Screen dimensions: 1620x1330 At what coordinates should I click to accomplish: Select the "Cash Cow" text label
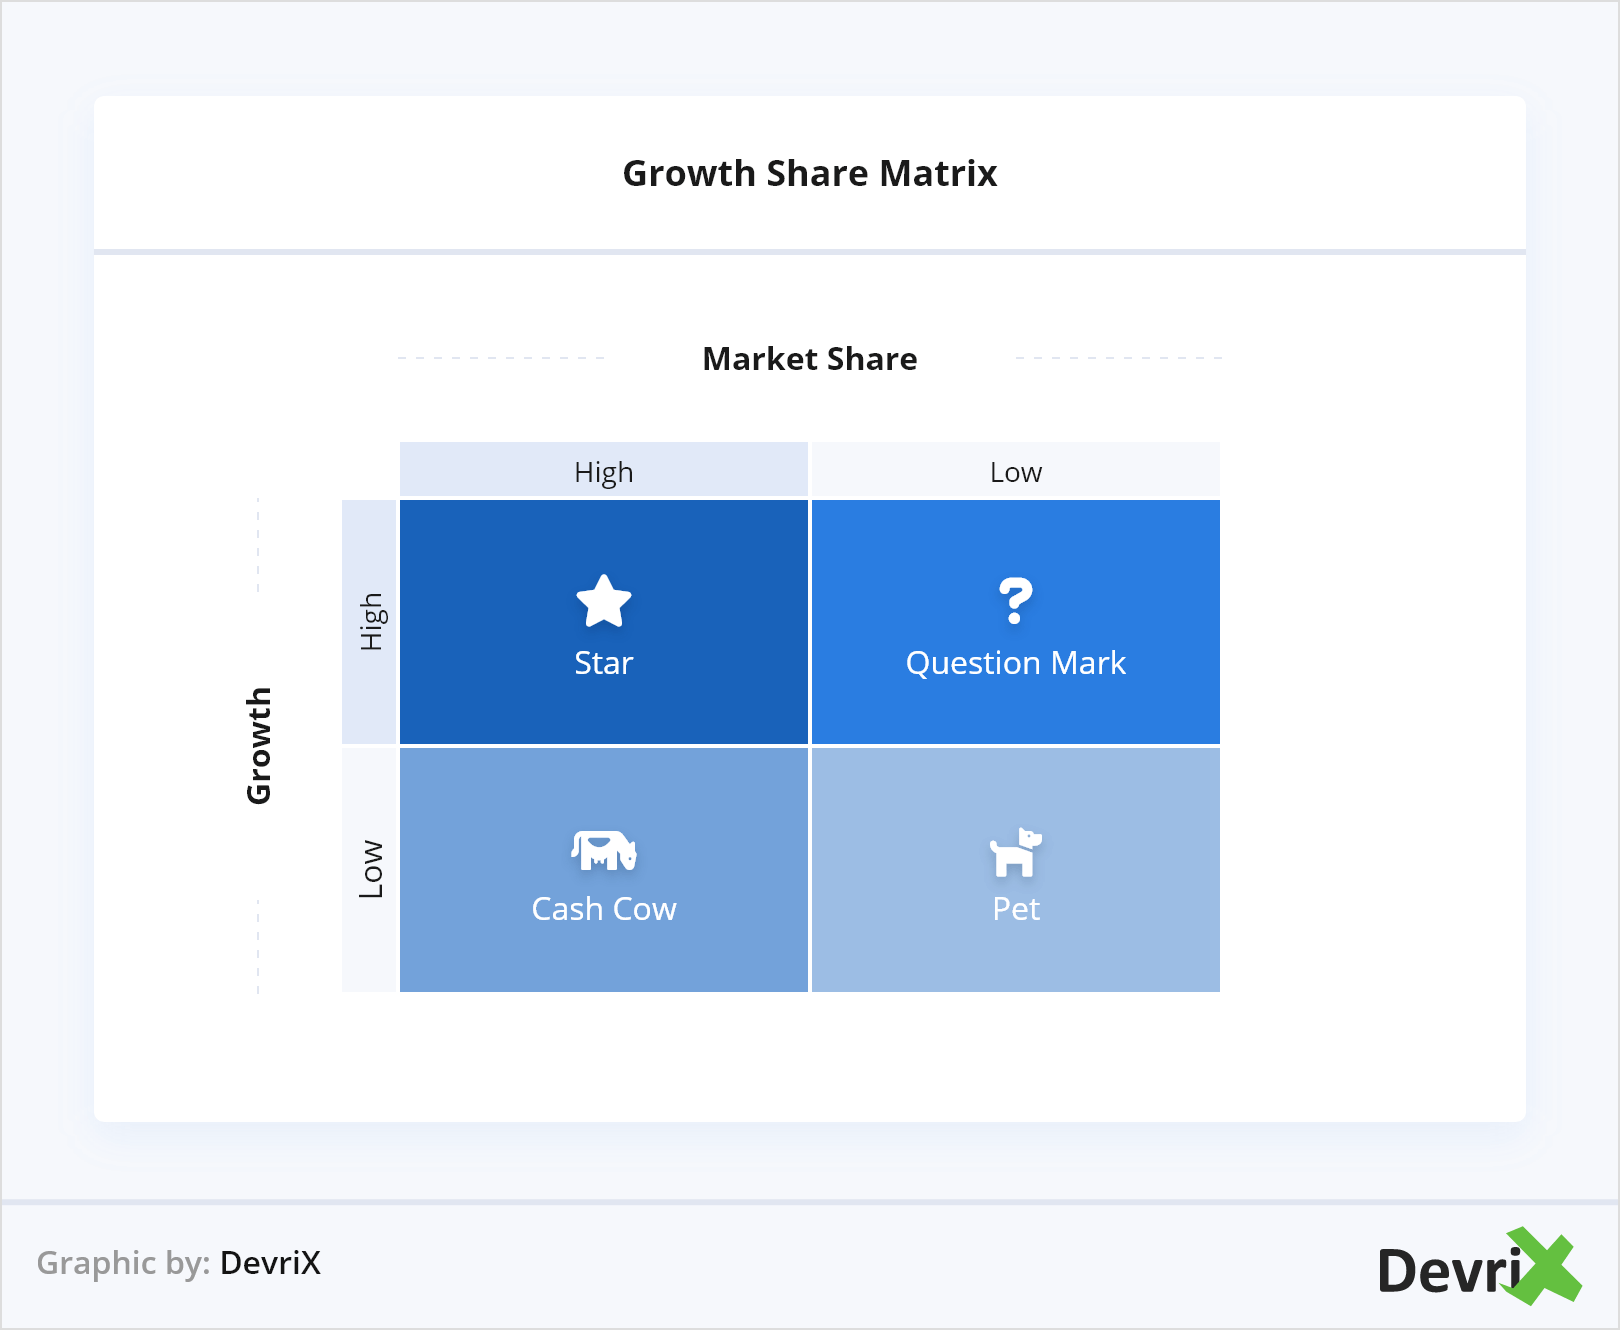point(604,909)
